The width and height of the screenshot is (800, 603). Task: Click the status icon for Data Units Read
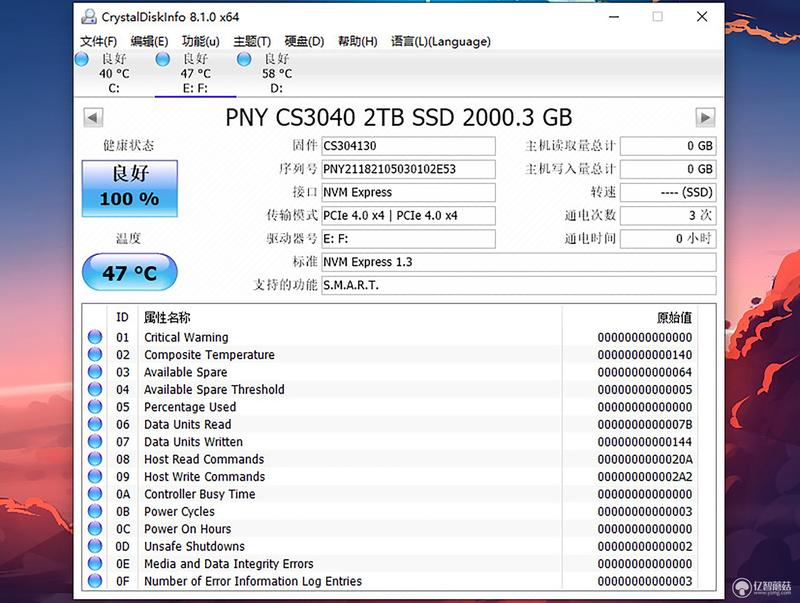tap(95, 424)
